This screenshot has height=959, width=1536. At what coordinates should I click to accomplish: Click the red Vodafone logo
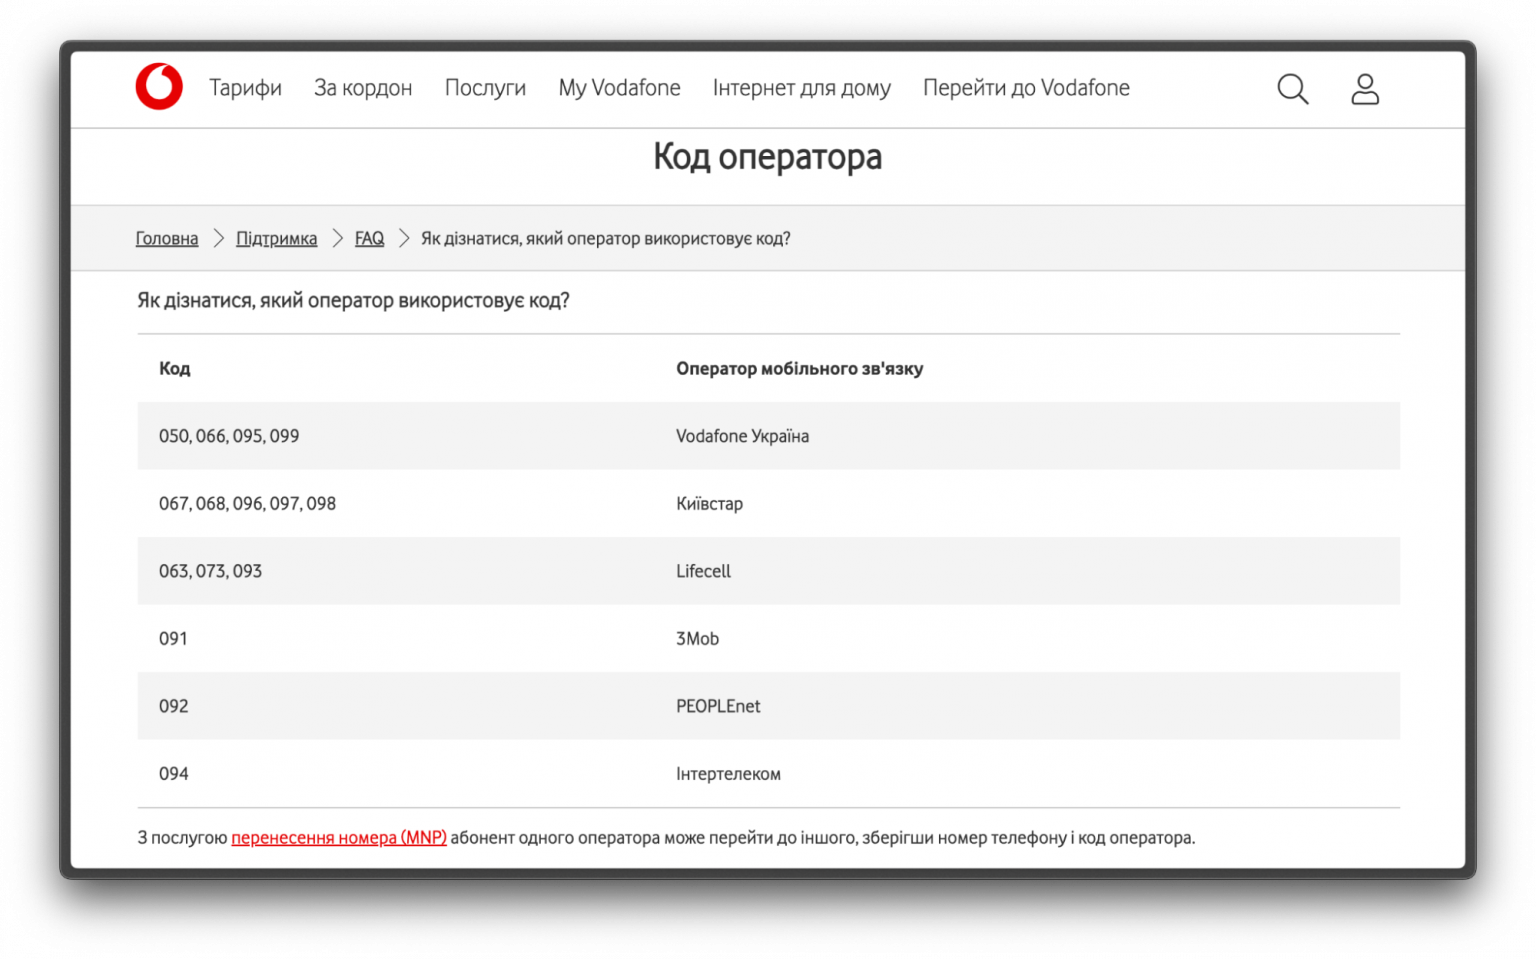click(159, 87)
